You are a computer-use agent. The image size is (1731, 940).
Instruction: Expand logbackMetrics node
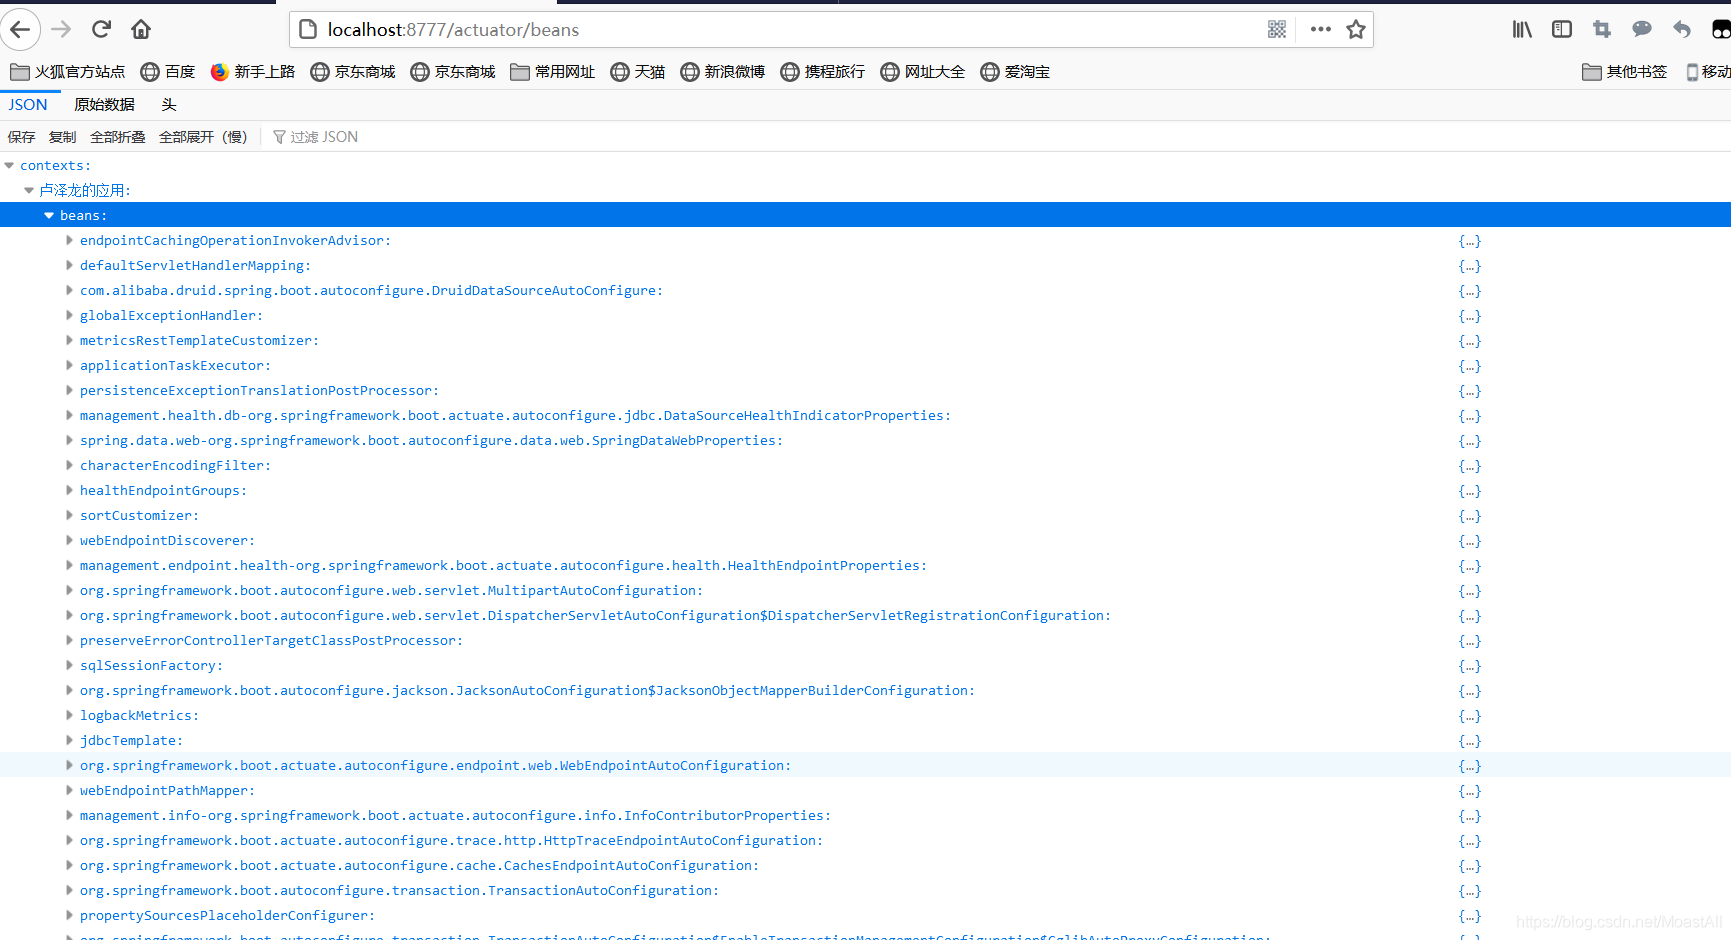pos(69,715)
